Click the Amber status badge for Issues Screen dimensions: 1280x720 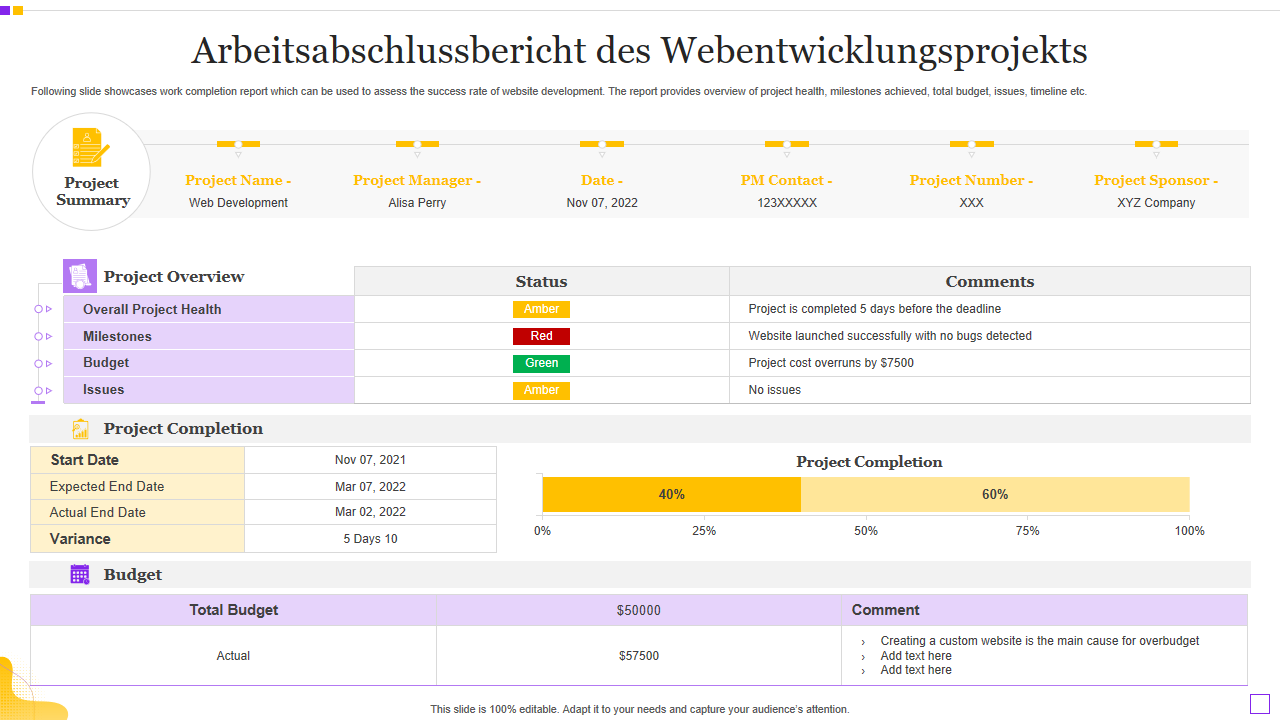[x=541, y=390]
